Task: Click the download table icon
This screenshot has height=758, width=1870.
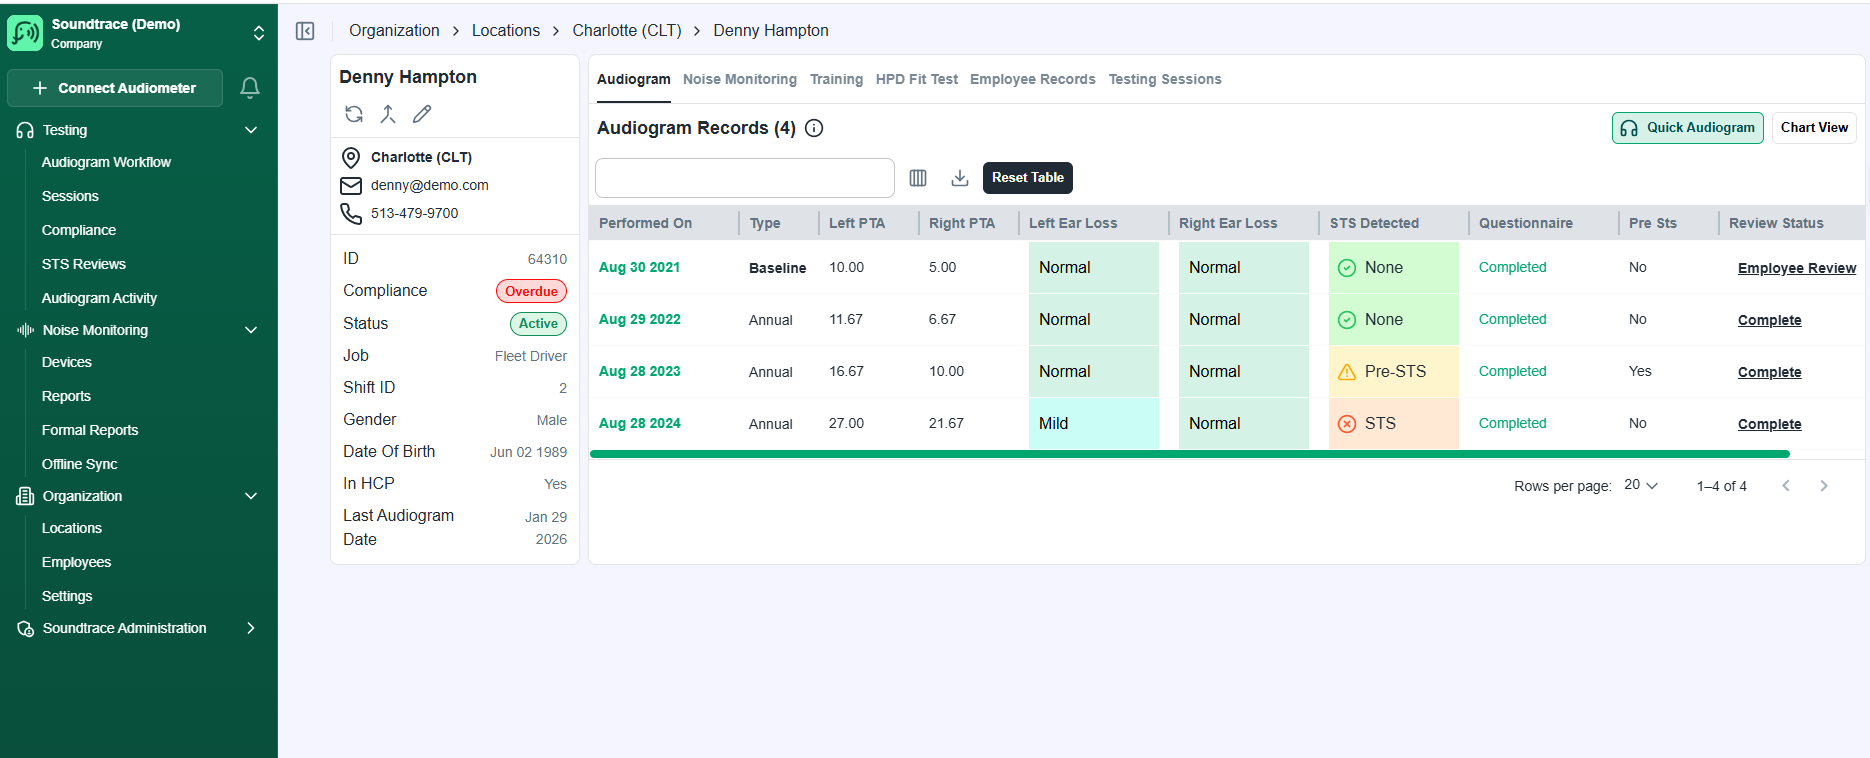Action: click(x=960, y=178)
